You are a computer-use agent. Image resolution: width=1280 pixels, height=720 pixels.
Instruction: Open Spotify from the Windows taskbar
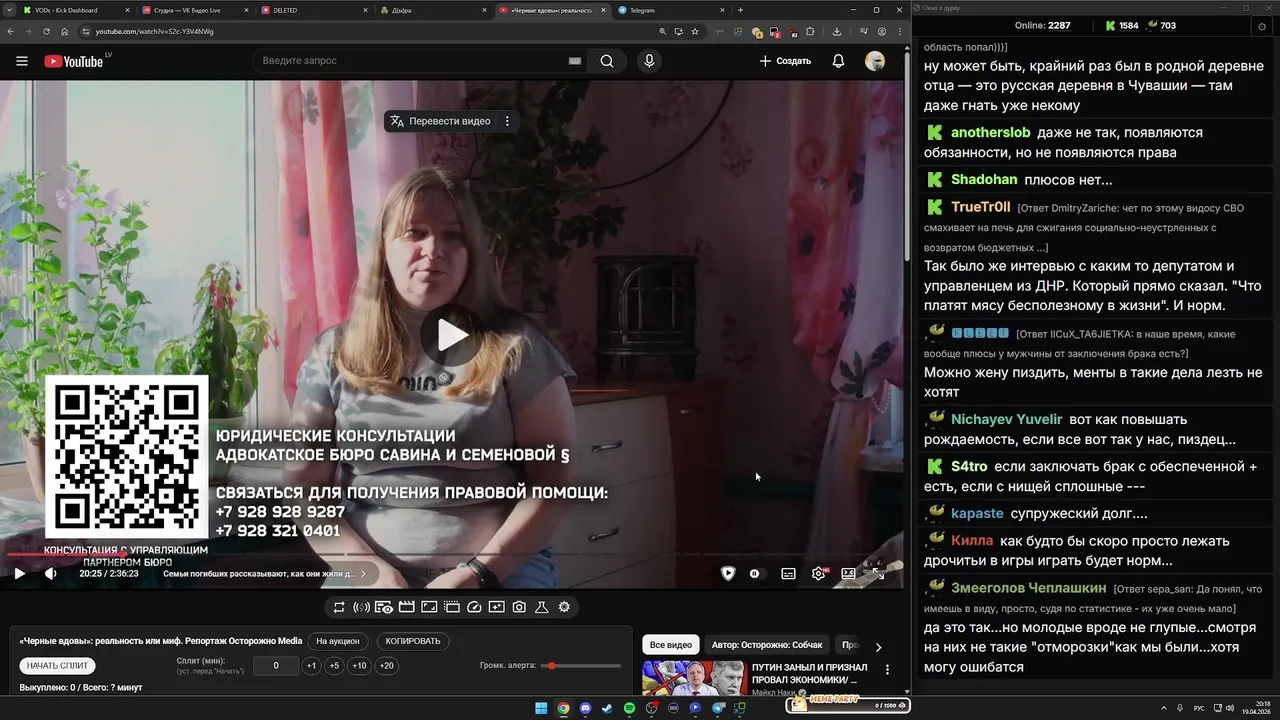pyautogui.click(x=629, y=708)
